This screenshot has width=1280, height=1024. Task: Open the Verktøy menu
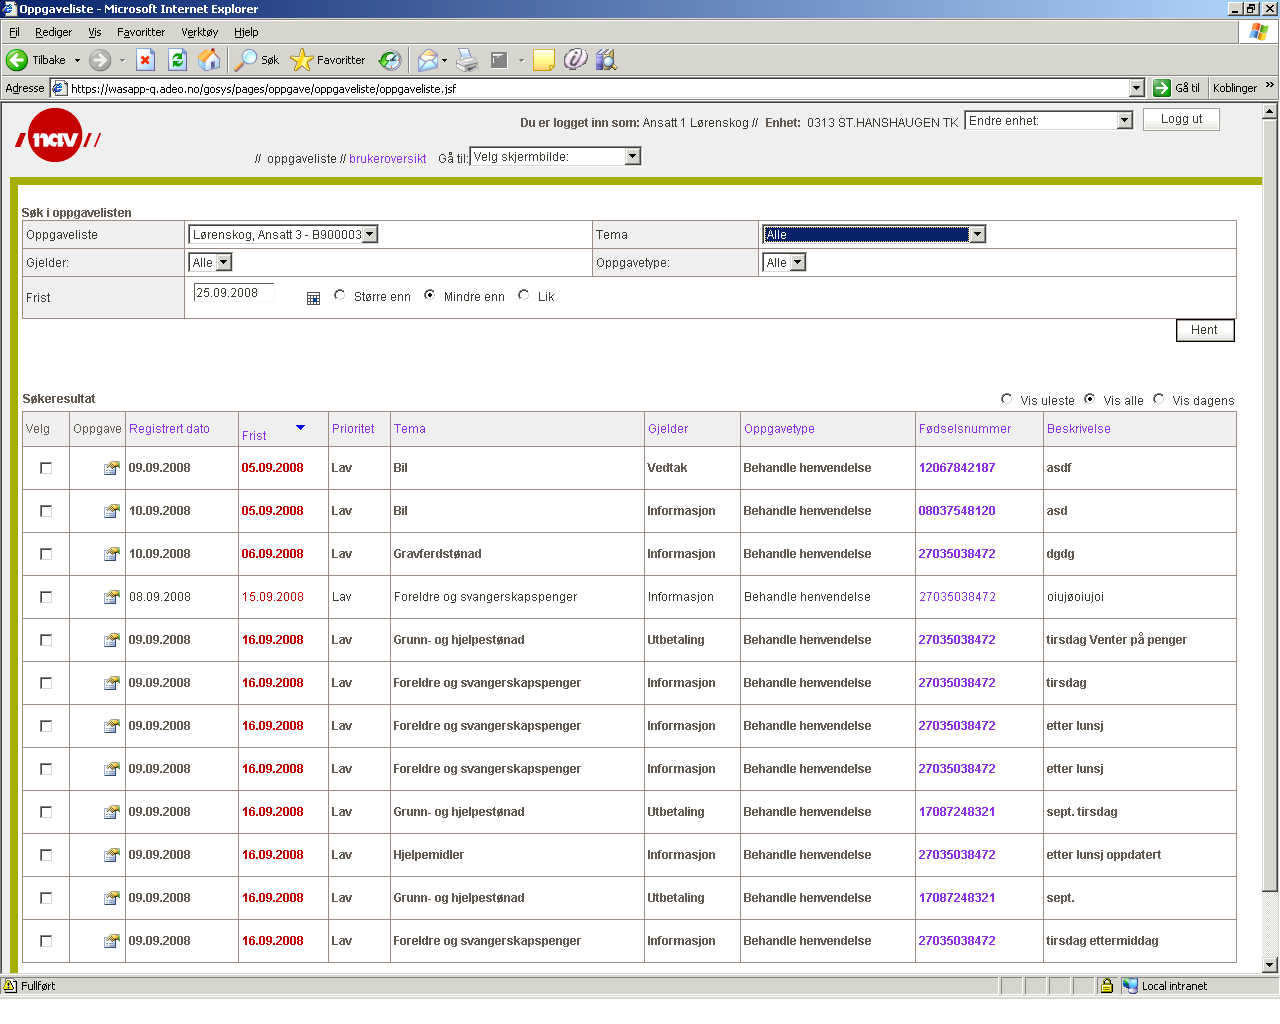click(200, 32)
